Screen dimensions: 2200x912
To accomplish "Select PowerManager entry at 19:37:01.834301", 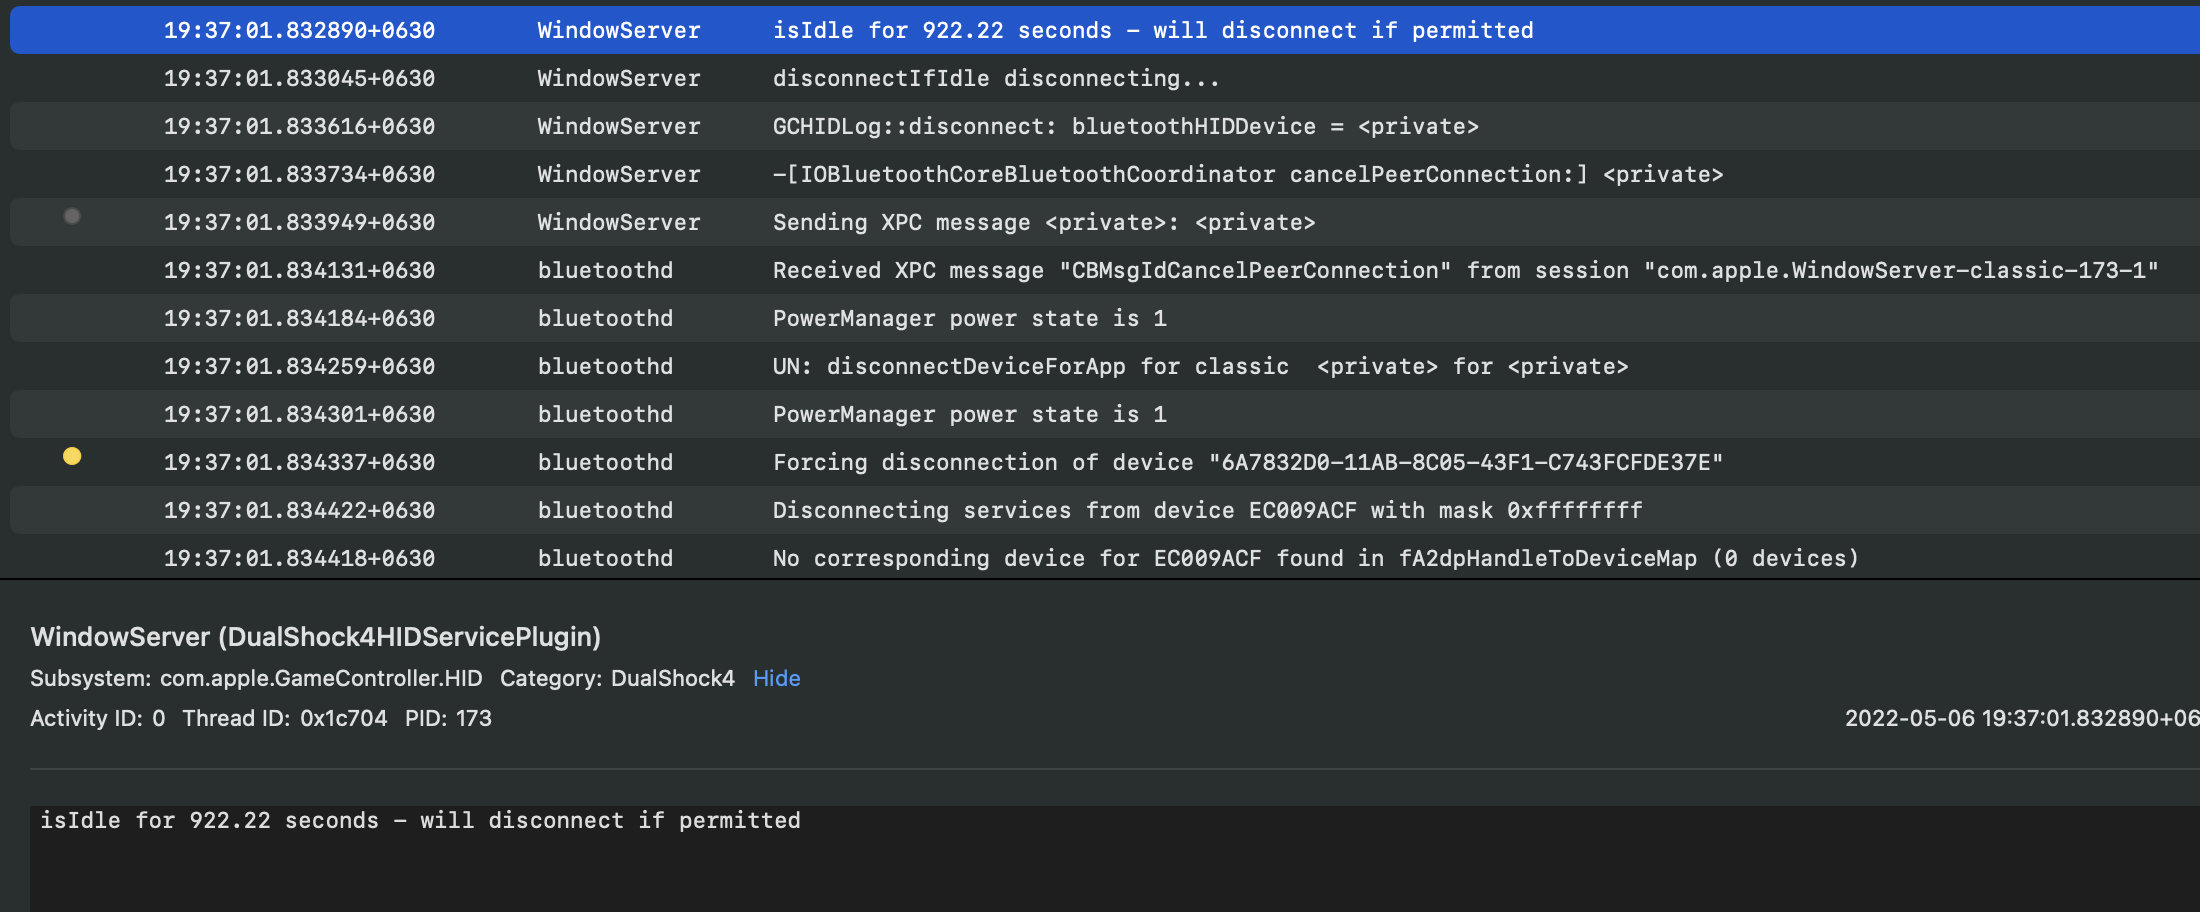I will [969, 415].
